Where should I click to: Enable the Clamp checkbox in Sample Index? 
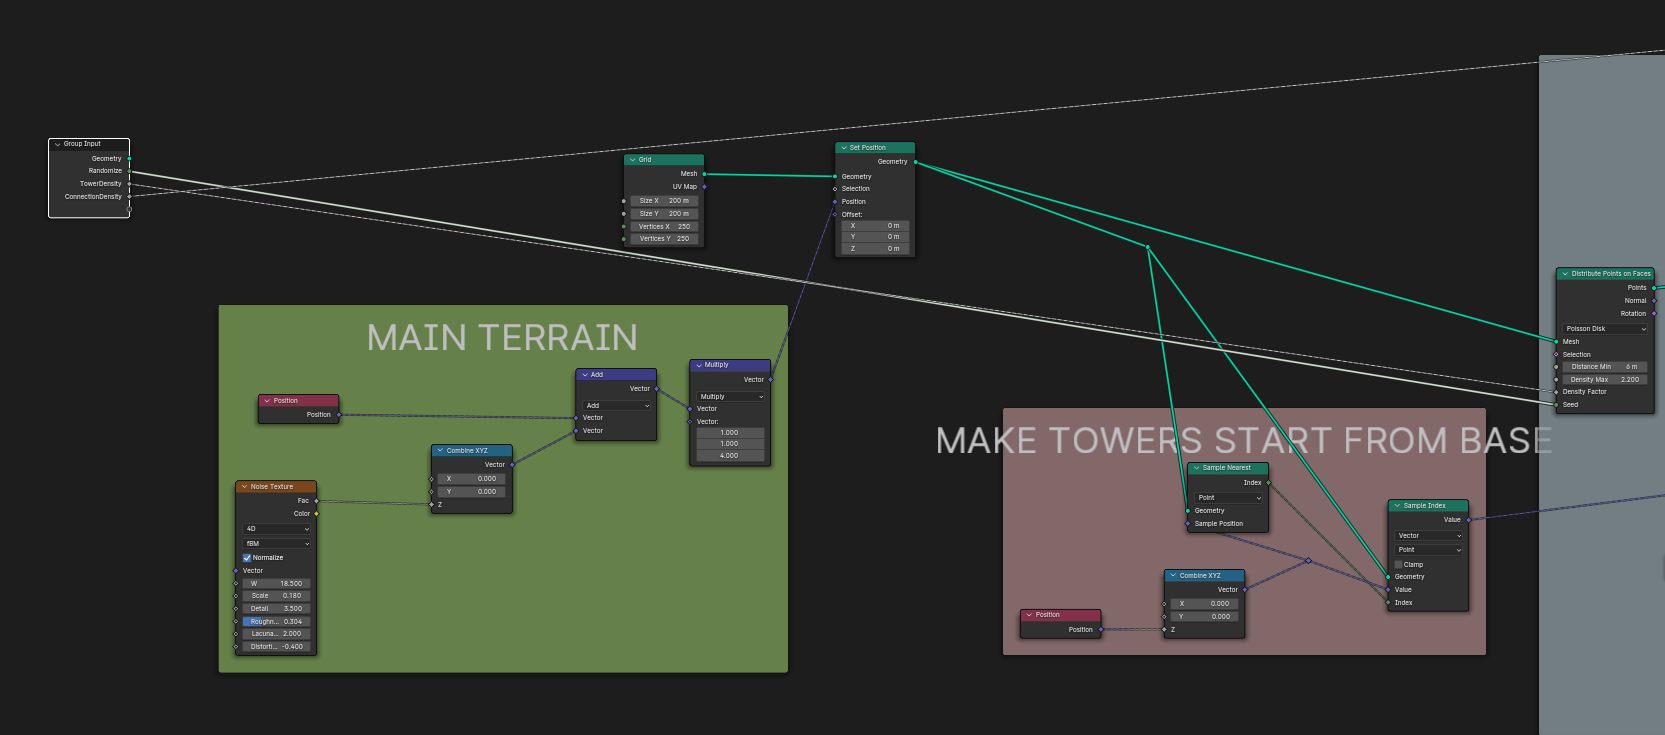(x=1398, y=565)
